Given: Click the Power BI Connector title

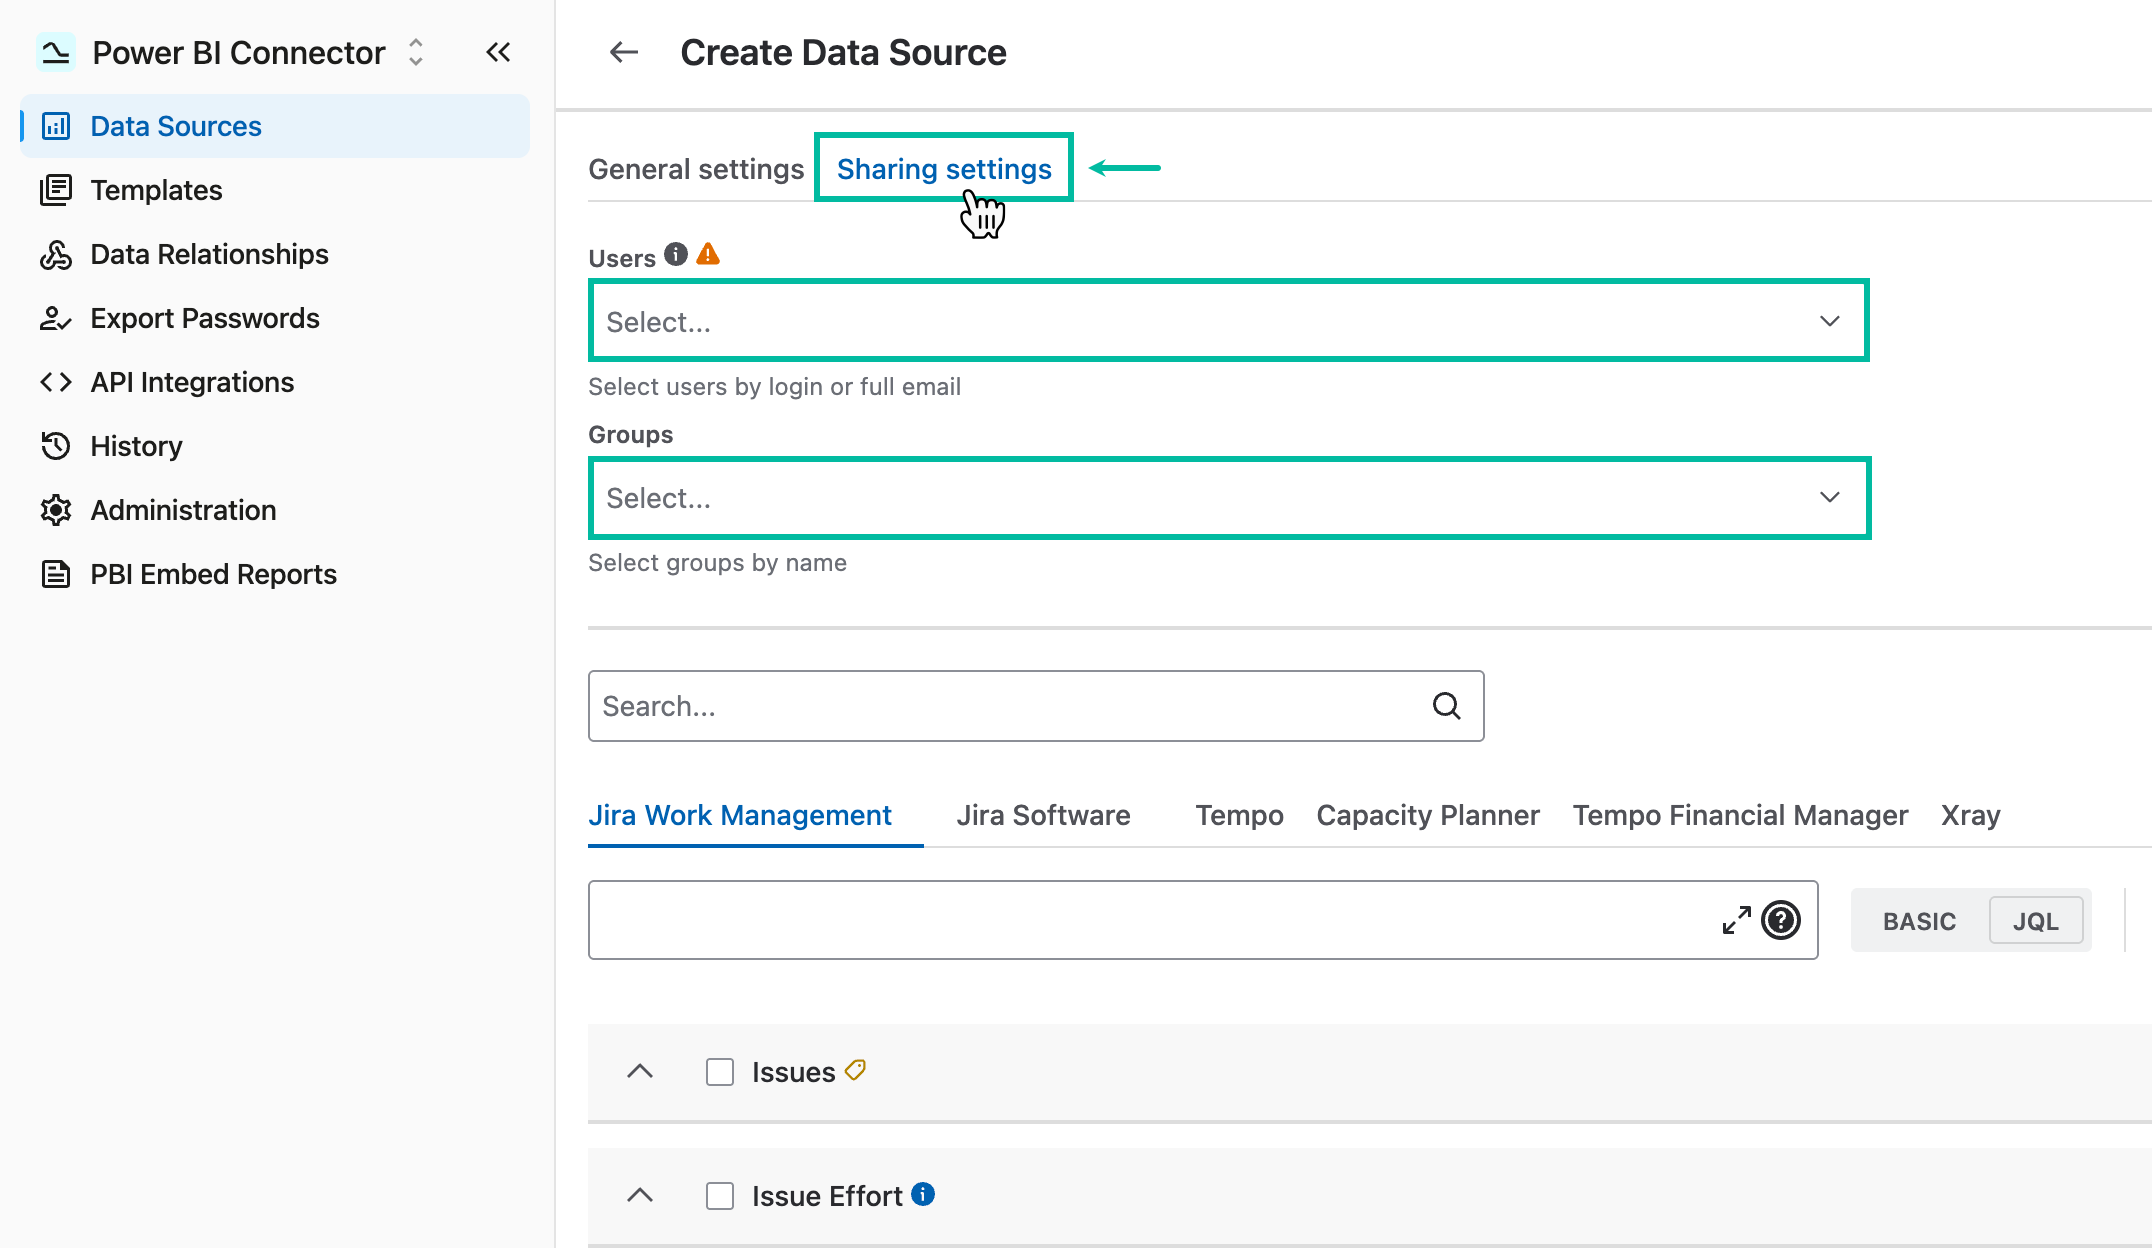Looking at the screenshot, I should pyautogui.click(x=238, y=52).
